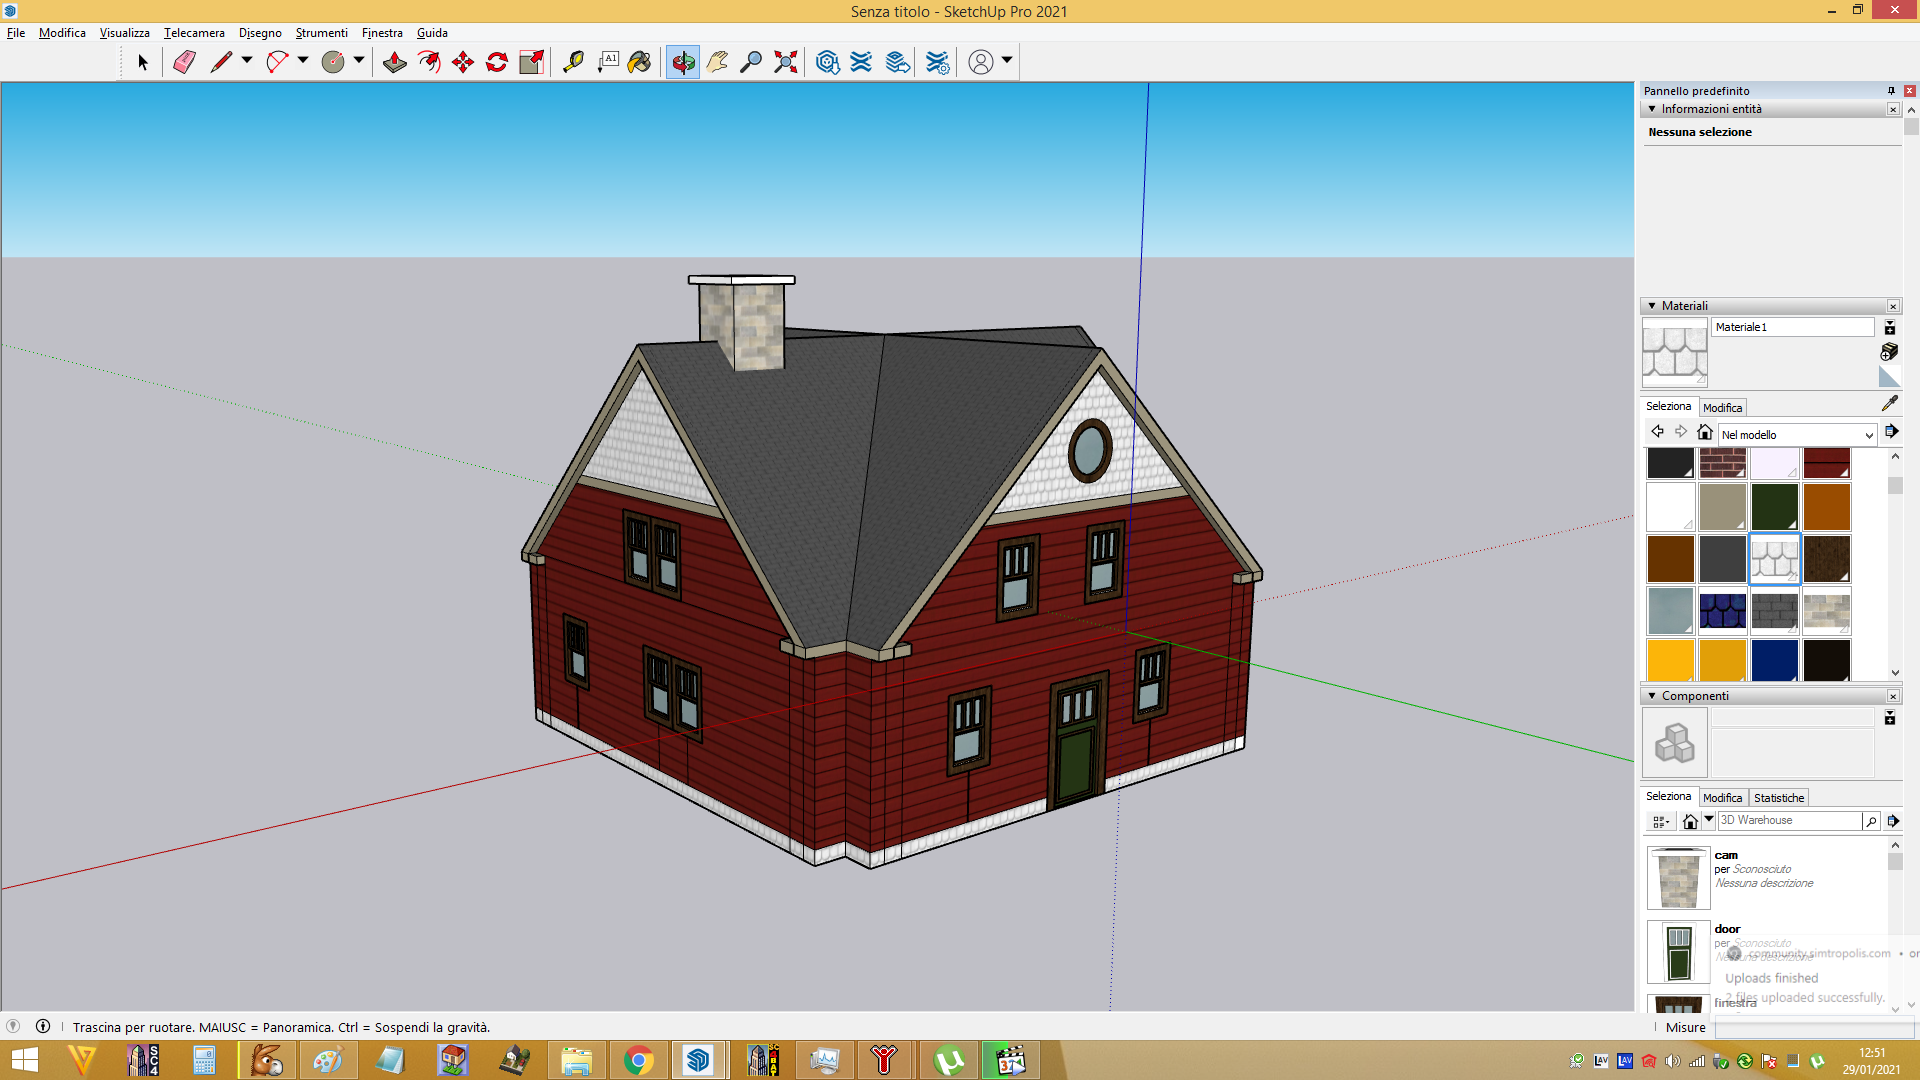Select the Paint Bucket tool
1920x1080 pixels.
[x=640, y=62]
